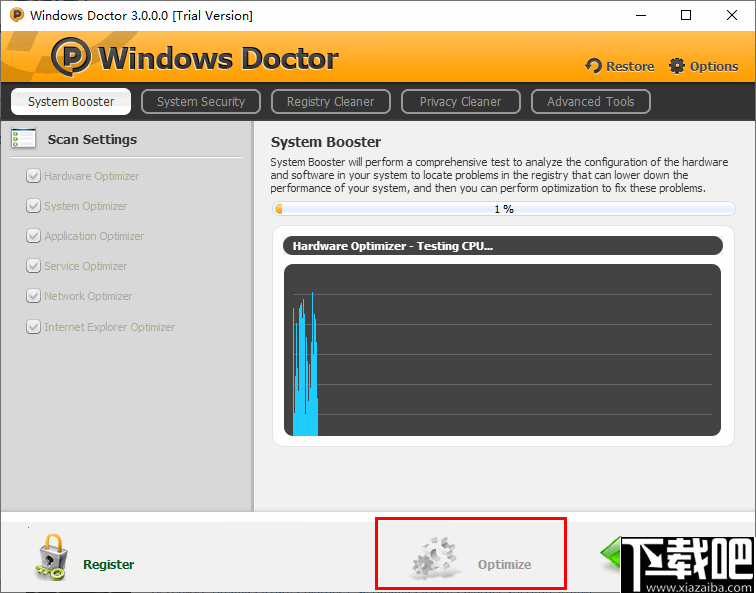Minimize the Windows Doctor window
This screenshot has height=593, width=756.
pos(641,15)
